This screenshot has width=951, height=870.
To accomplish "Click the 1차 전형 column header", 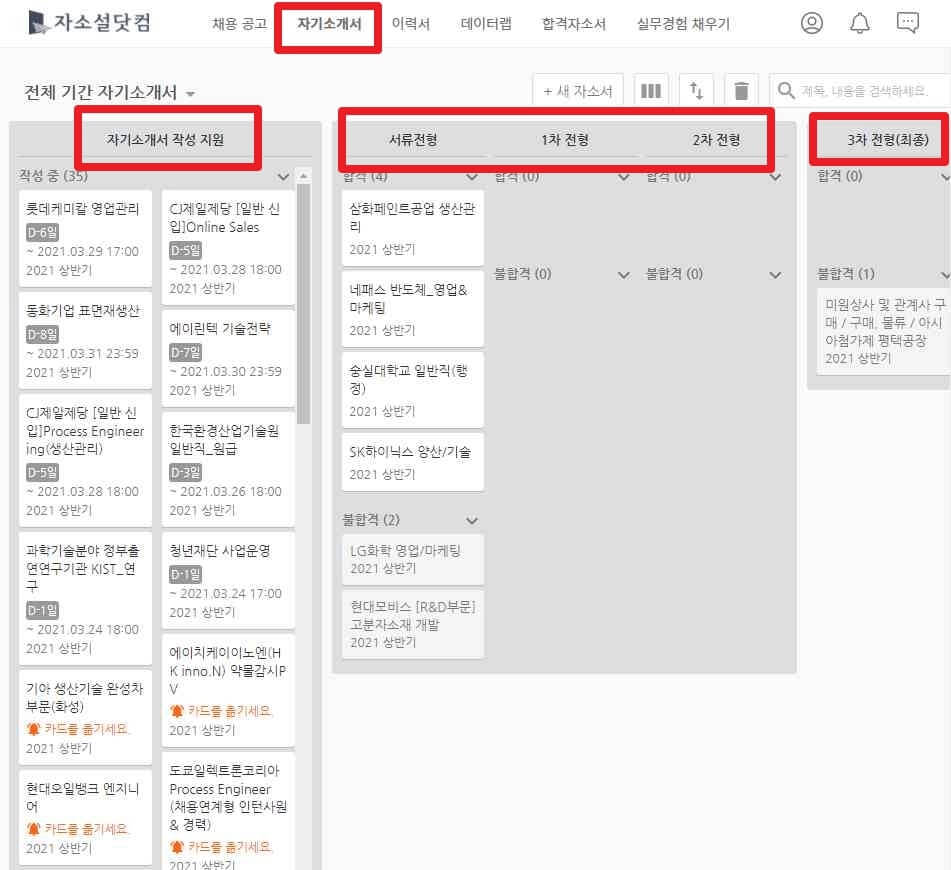I will (565, 140).
